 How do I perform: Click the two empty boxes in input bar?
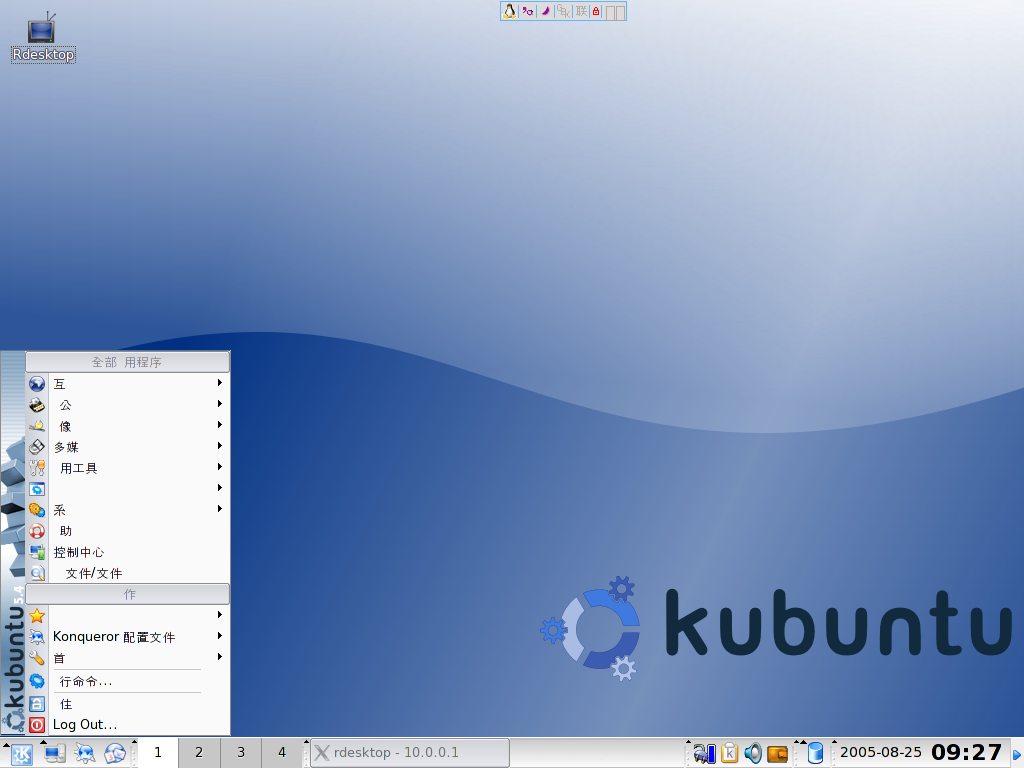(615, 12)
